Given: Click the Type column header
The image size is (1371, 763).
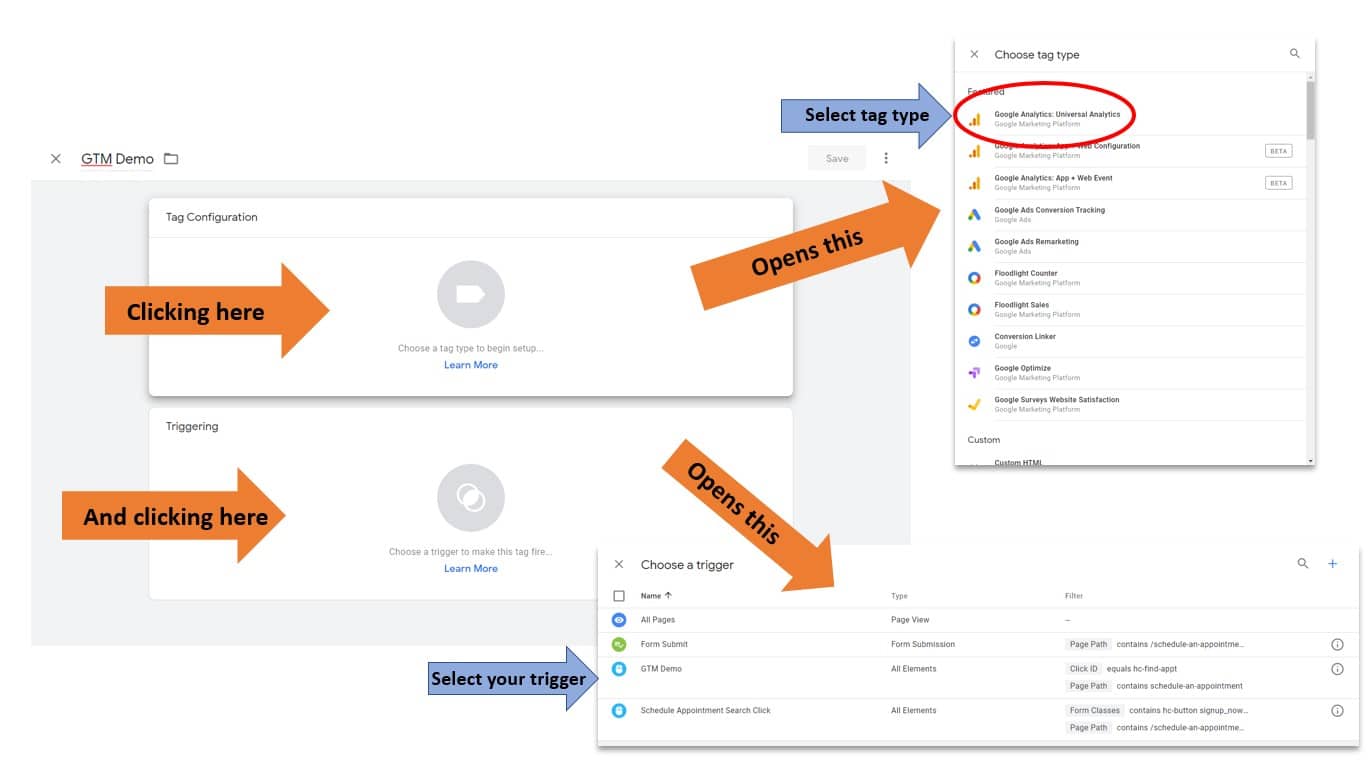Looking at the screenshot, I should tap(899, 596).
